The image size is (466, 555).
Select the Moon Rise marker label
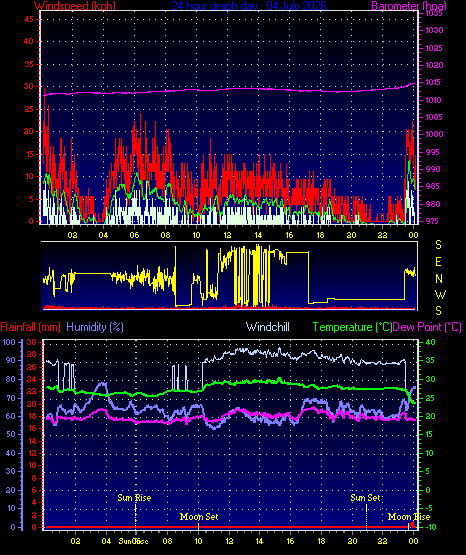coord(409,517)
